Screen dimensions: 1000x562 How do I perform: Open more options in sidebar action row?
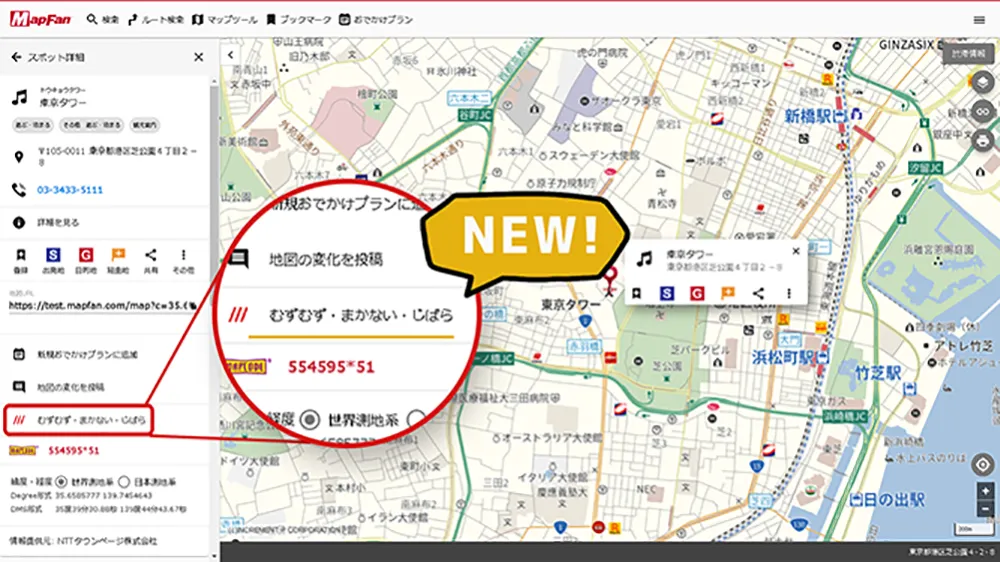click(x=184, y=256)
